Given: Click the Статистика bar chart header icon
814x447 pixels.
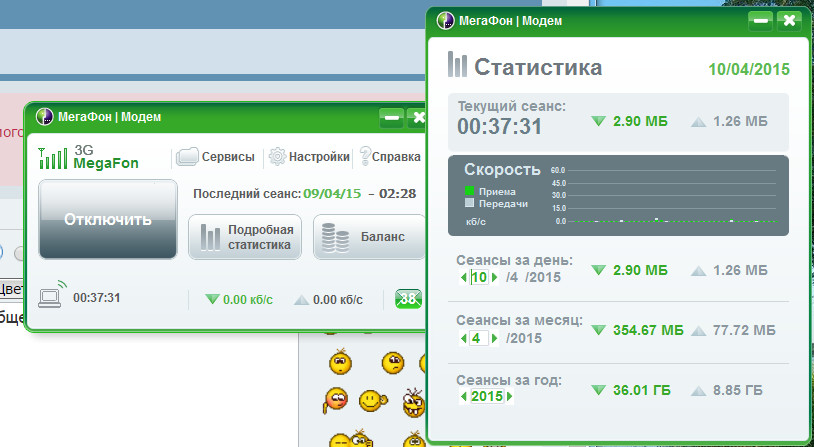Looking at the screenshot, I should click(x=457, y=66).
